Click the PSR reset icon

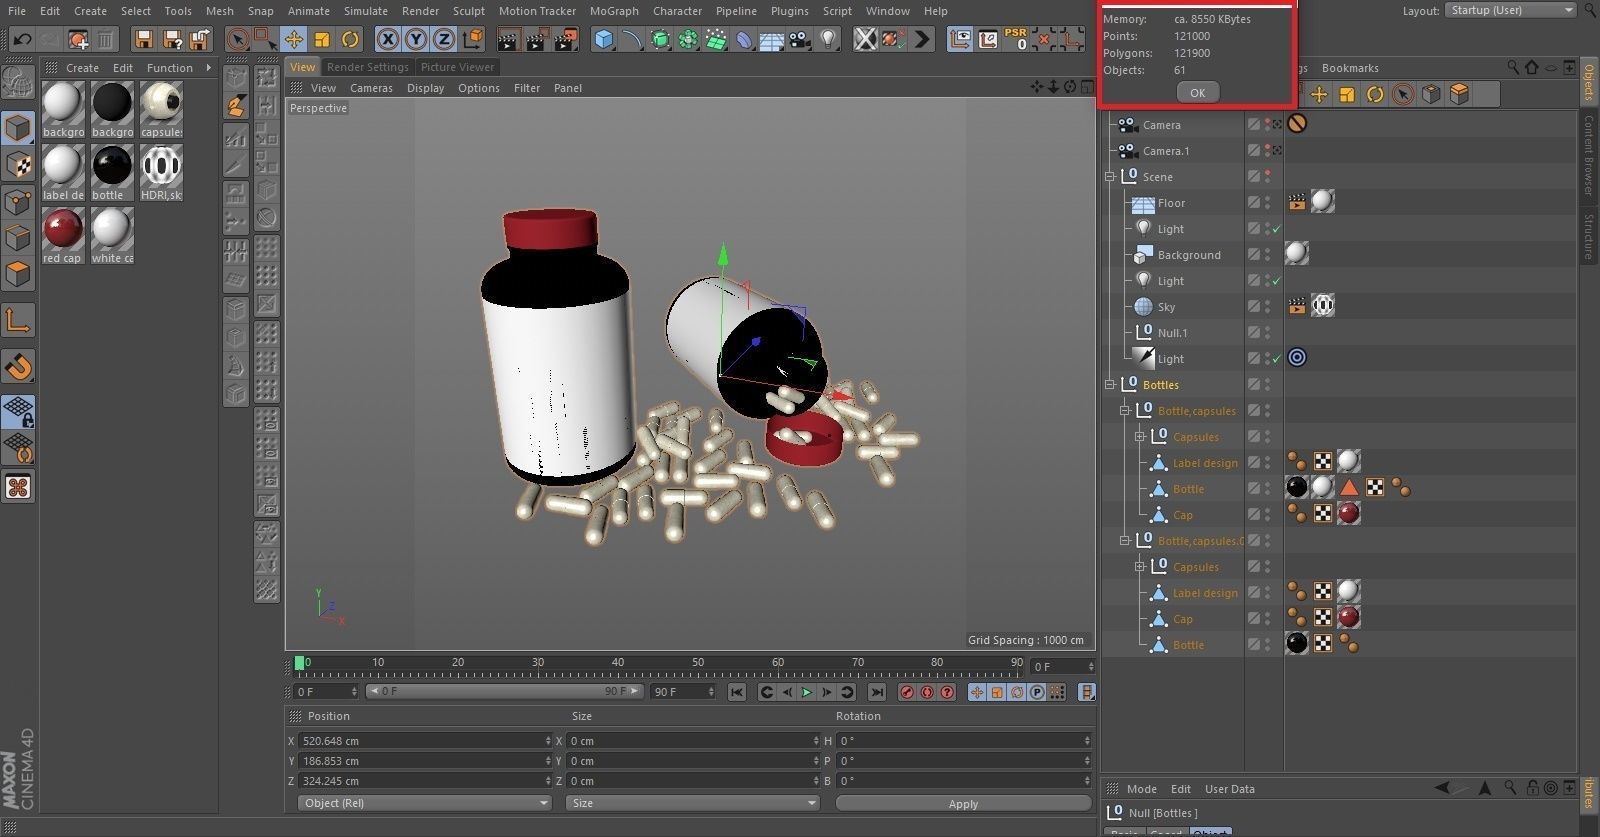coord(1016,39)
